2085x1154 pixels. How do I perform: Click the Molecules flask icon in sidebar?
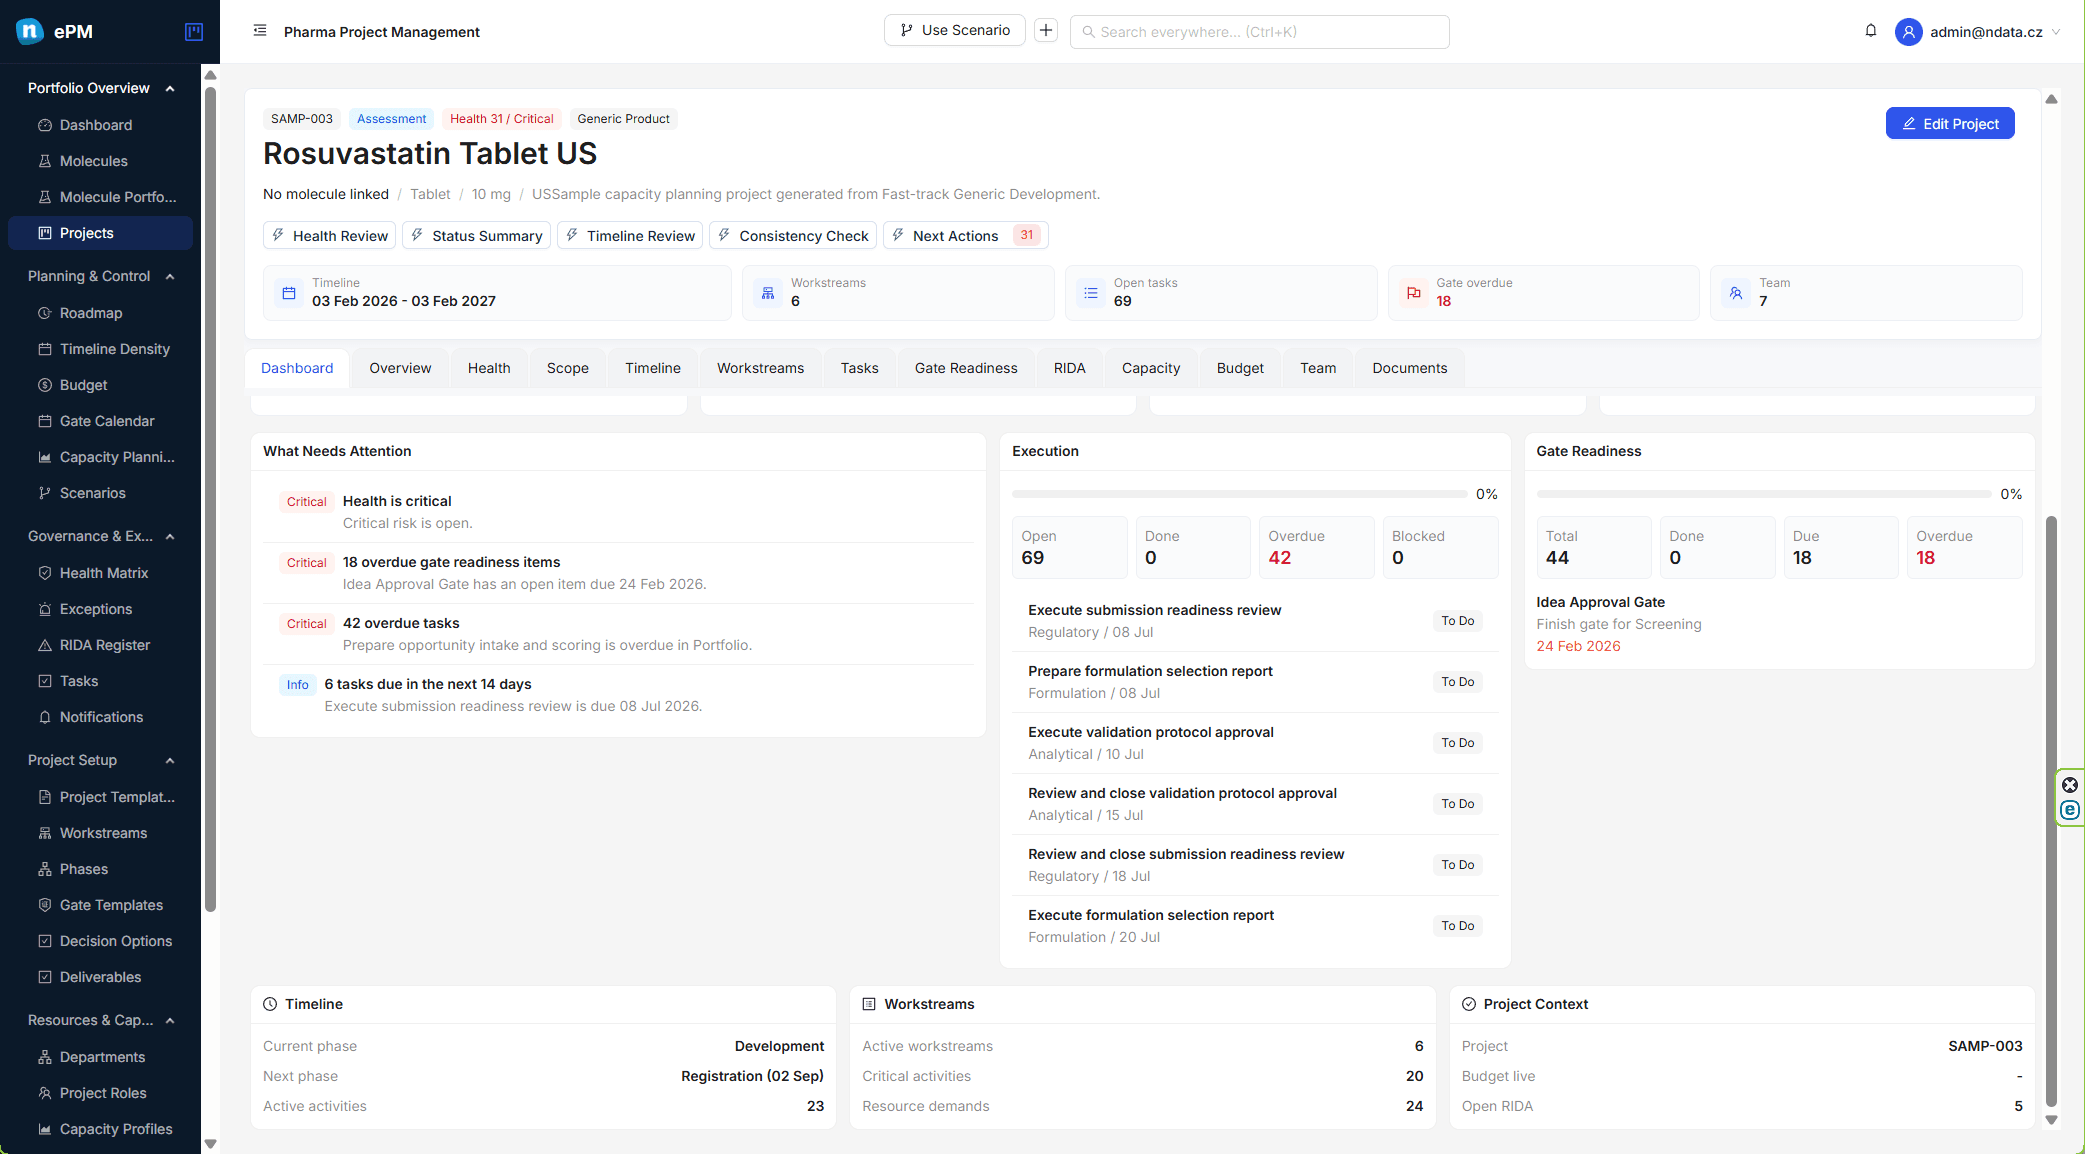tap(45, 161)
